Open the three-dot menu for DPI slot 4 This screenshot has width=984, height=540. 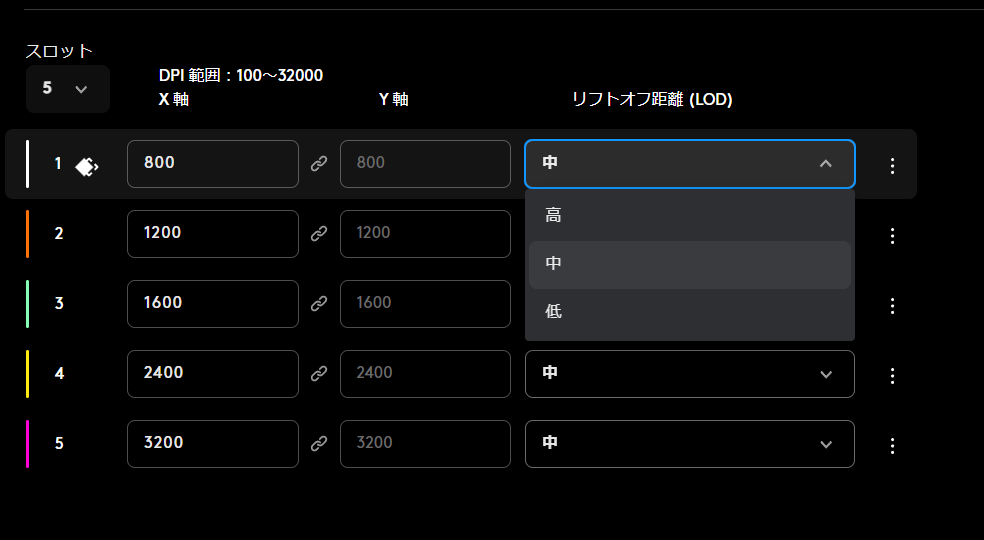(893, 376)
